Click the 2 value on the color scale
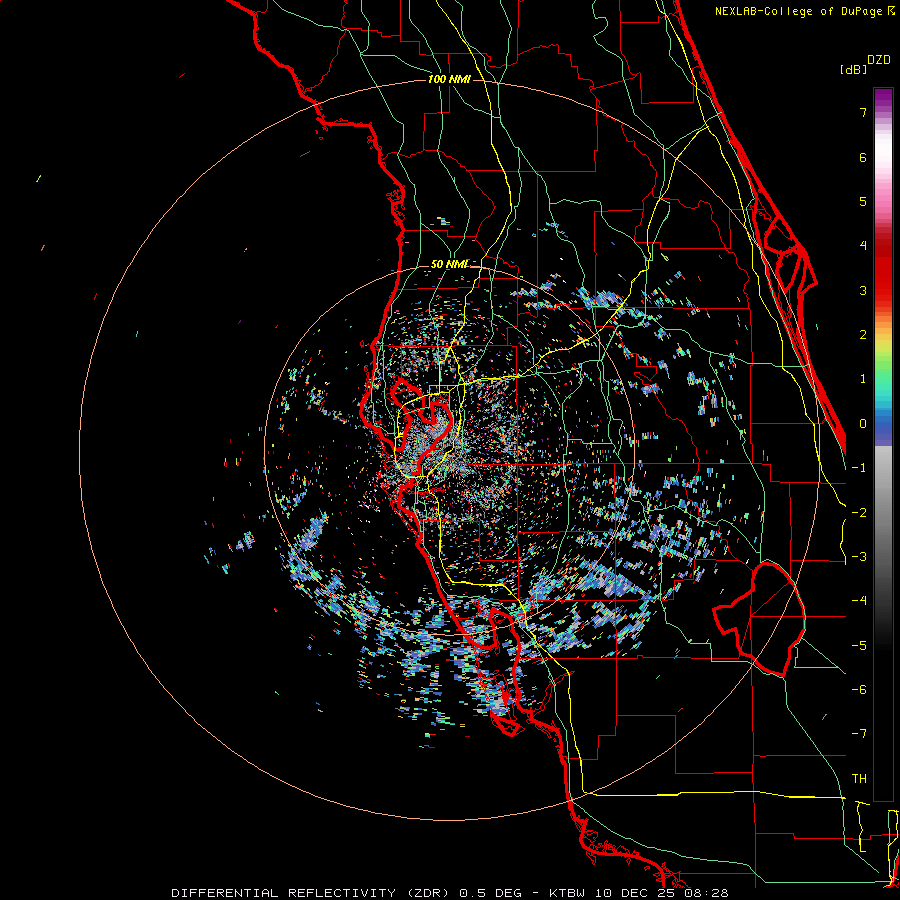Viewport: 900px width, 900px height. (863, 335)
